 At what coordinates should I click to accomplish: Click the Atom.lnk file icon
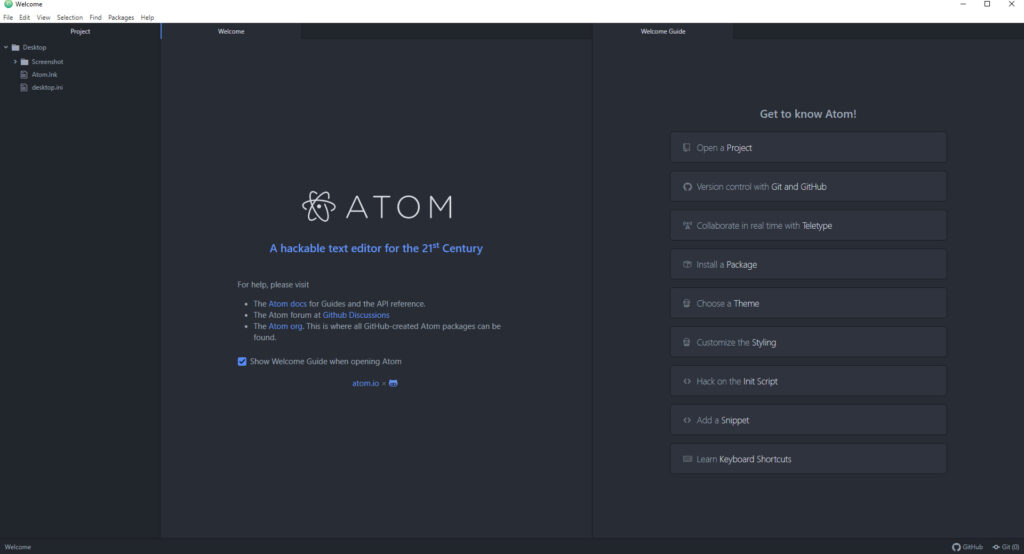pos(24,74)
